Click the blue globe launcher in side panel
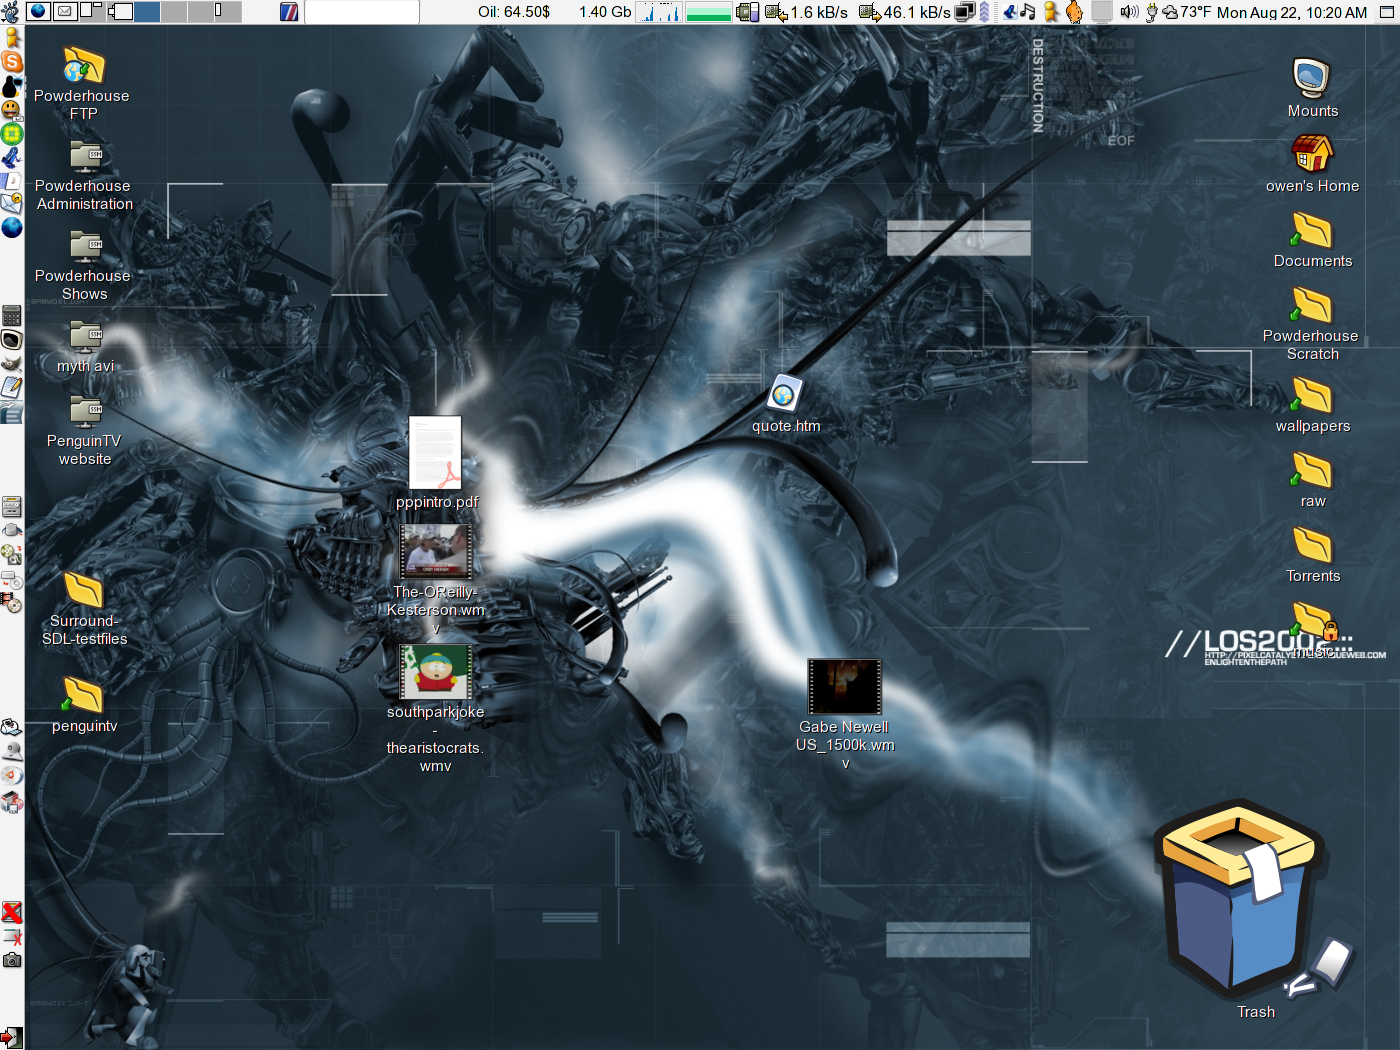Viewport: 1400px width, 1050px height. point(12,228)
